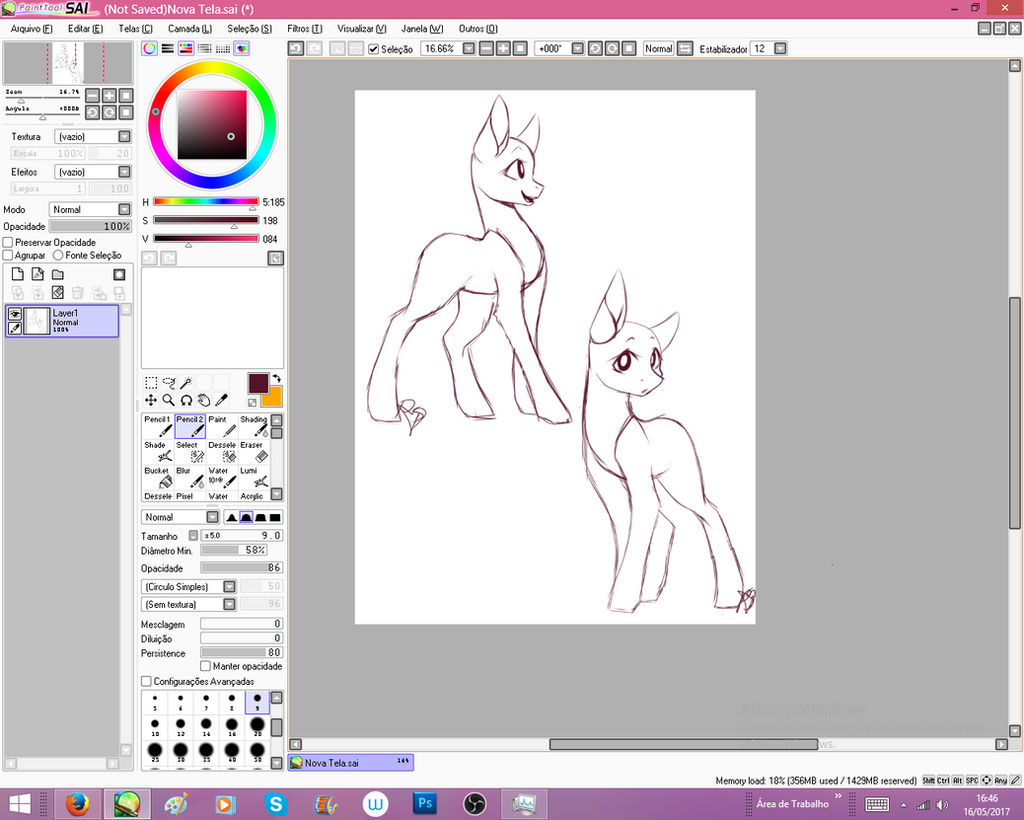Viewport: 1024px width, 820px height.
Task: Open the Arquivo menu
Action: 31,29
